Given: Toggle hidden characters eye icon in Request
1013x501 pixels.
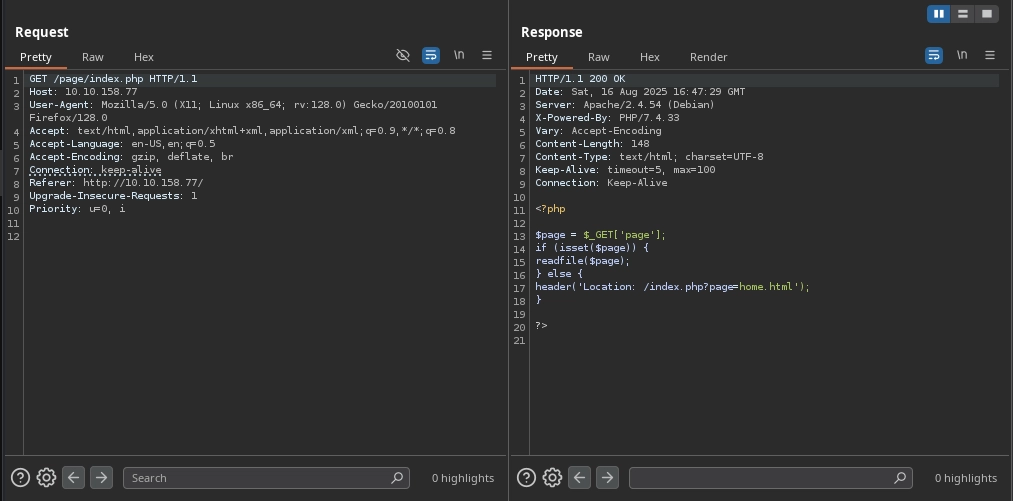Looking at the screenshot, I should [x=403, y=56].
